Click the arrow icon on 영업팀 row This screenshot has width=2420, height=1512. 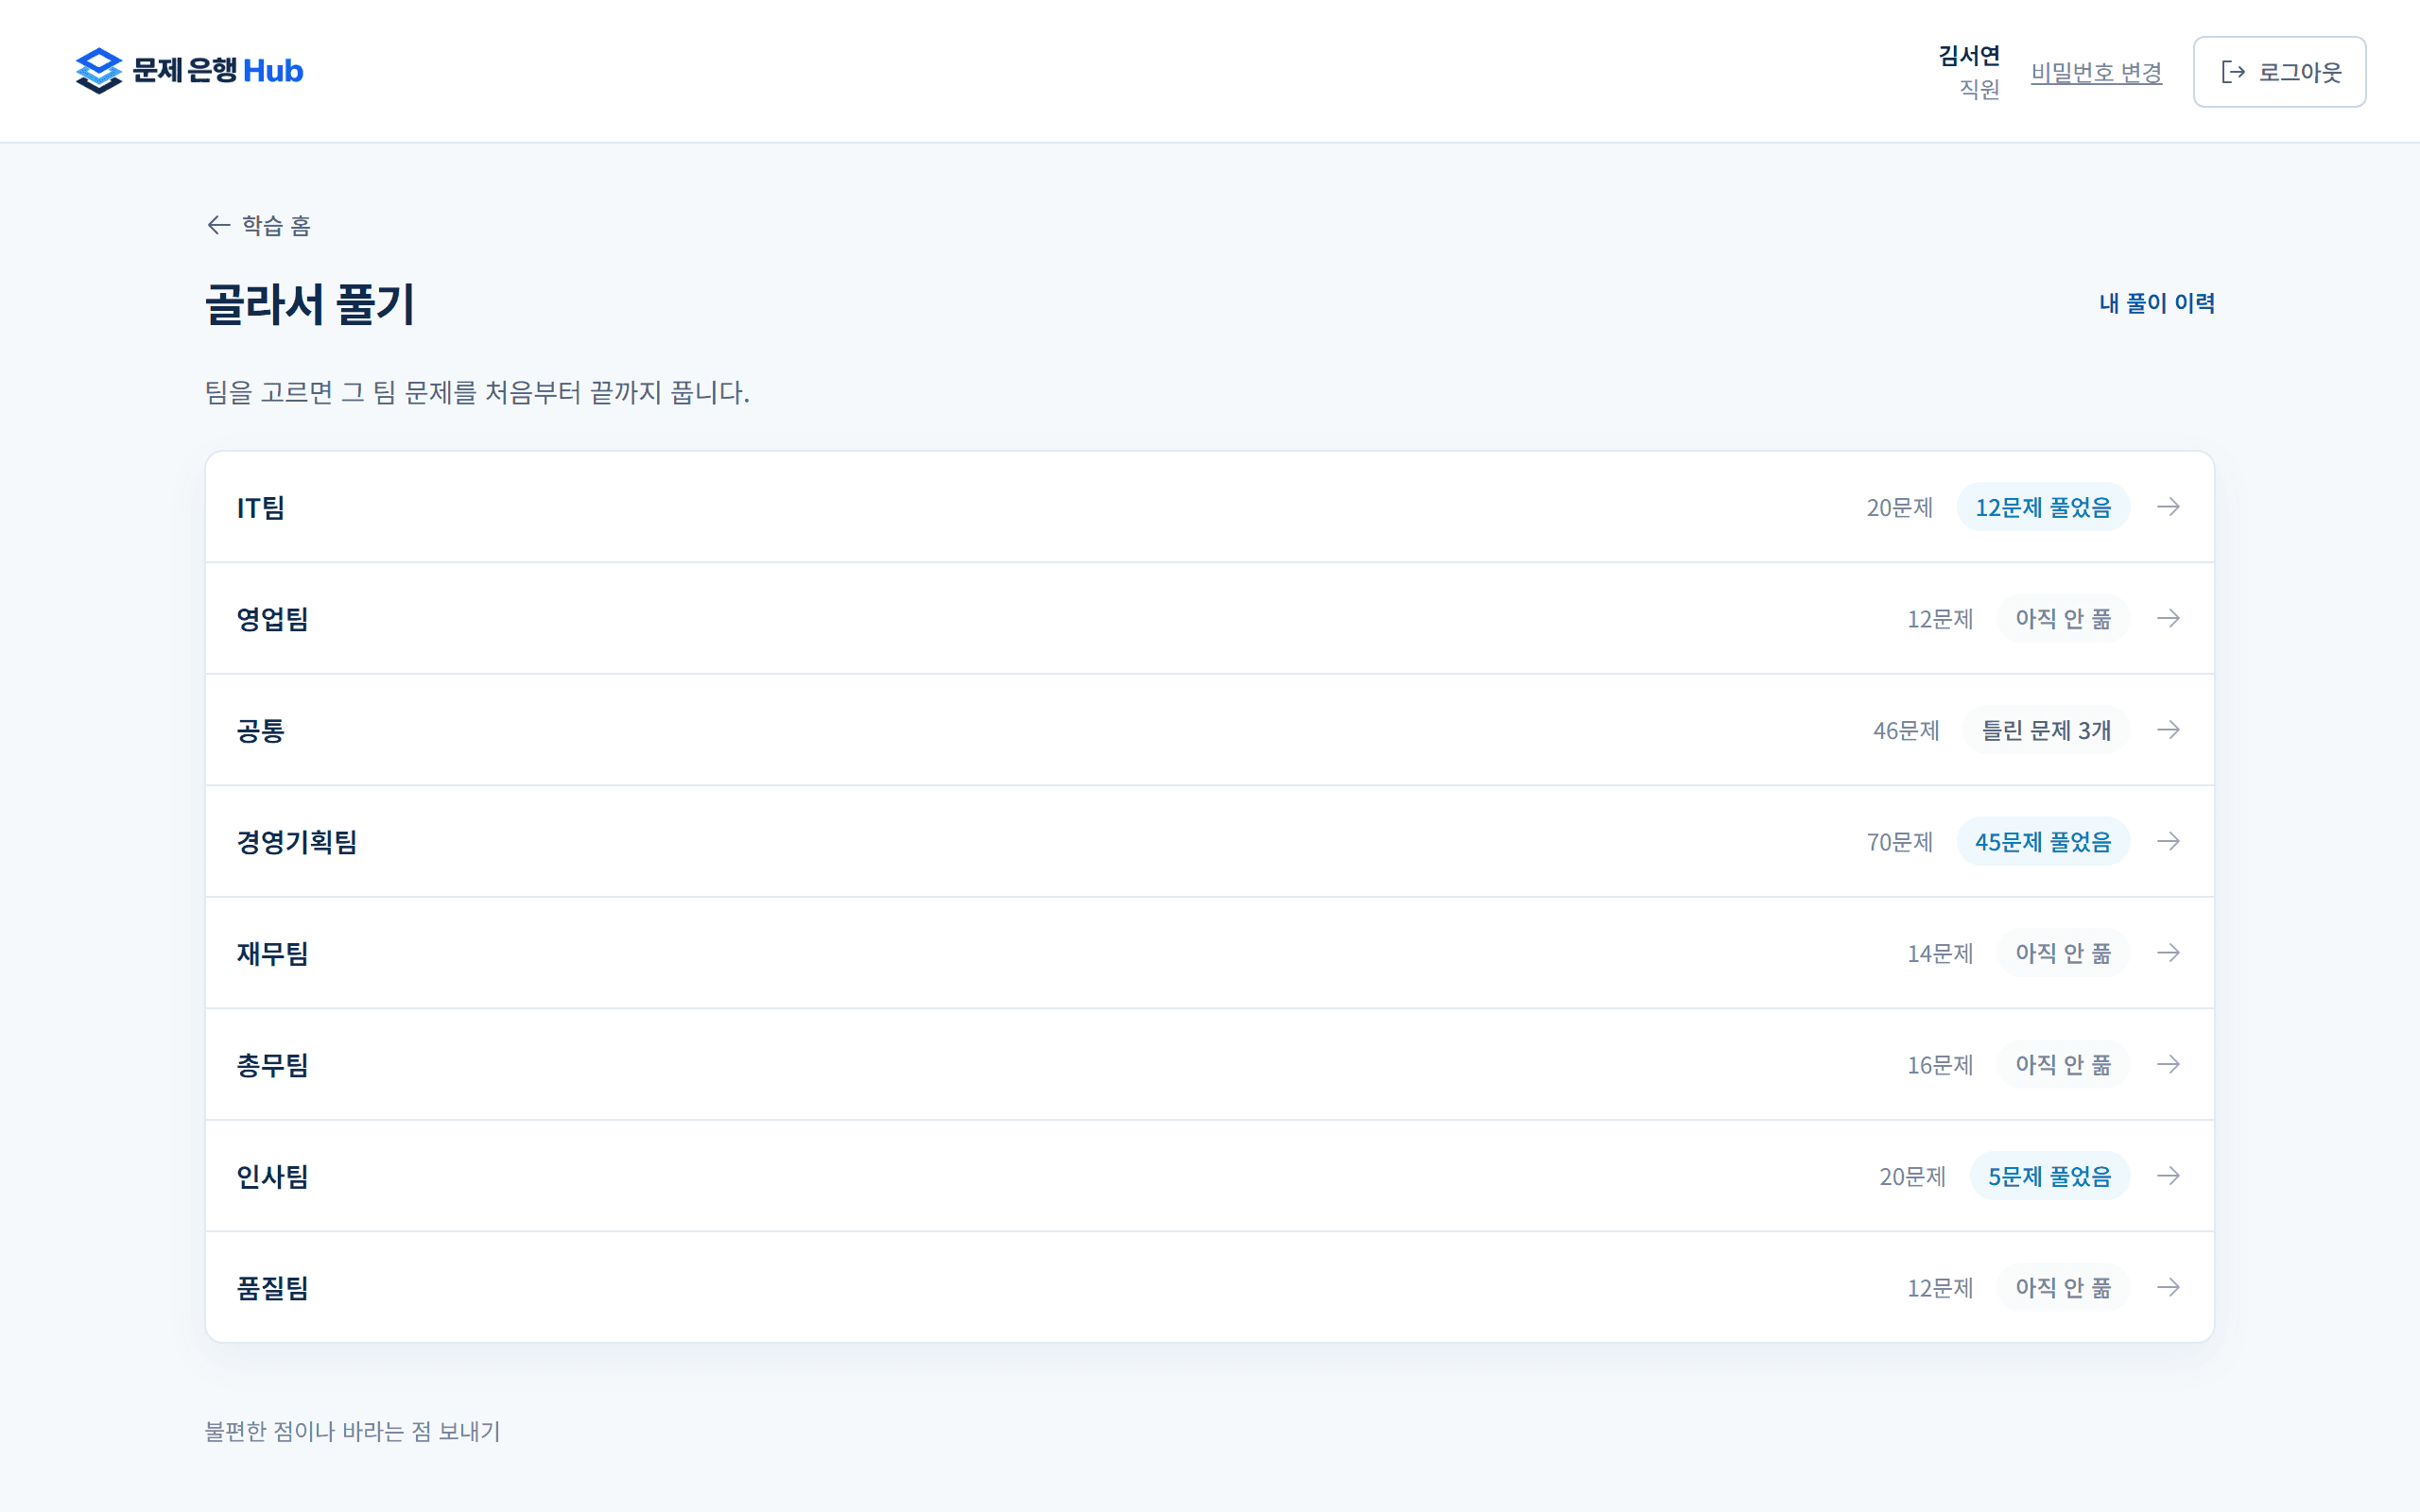pos(2168,618)
